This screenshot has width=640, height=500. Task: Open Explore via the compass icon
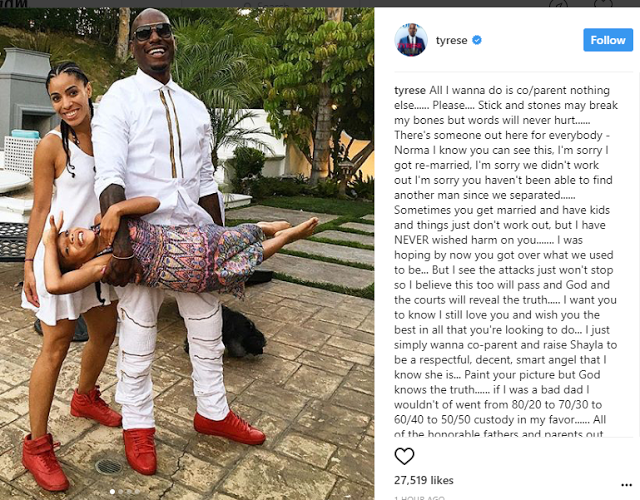click(558, 4)
